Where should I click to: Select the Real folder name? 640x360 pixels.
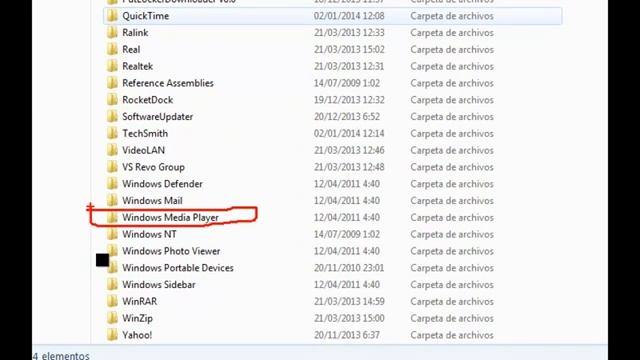pyautogui.click(x=131, y=49)
